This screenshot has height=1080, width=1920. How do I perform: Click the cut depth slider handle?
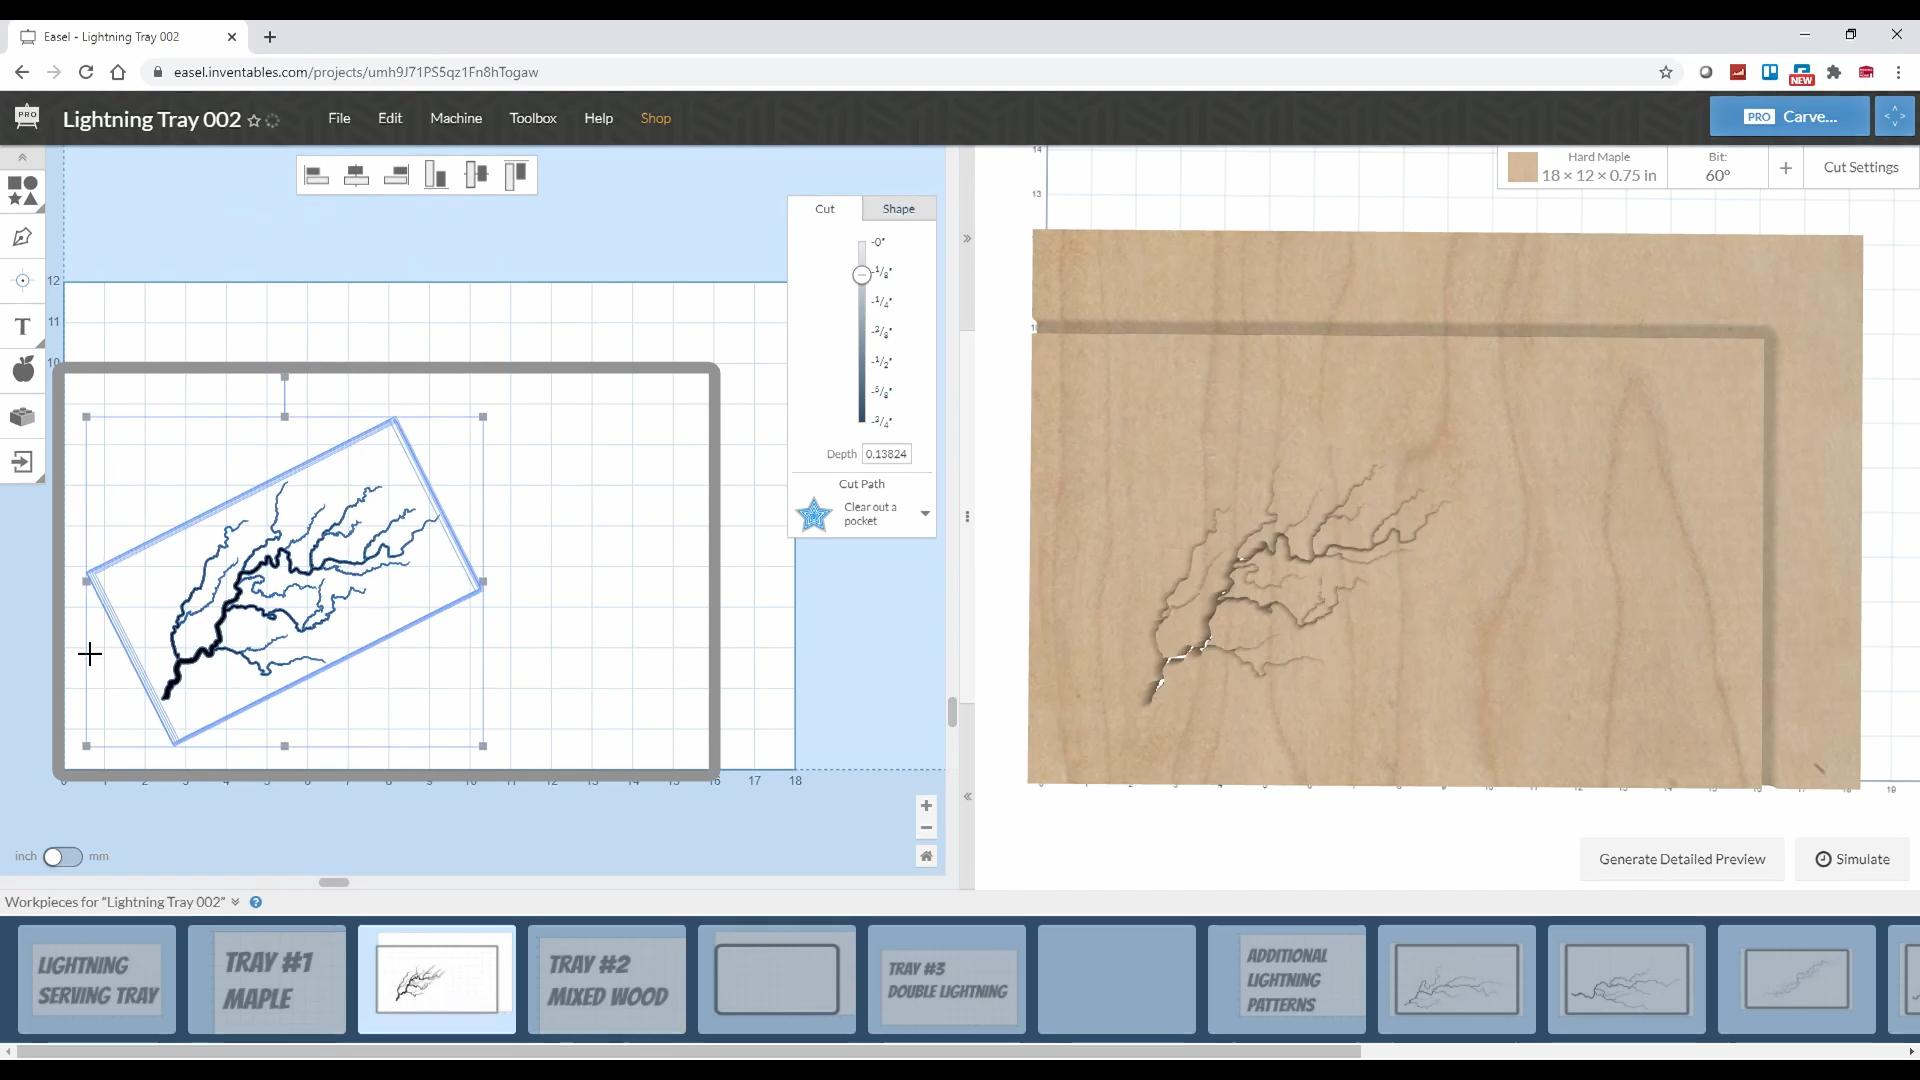[x=861, y=275]
